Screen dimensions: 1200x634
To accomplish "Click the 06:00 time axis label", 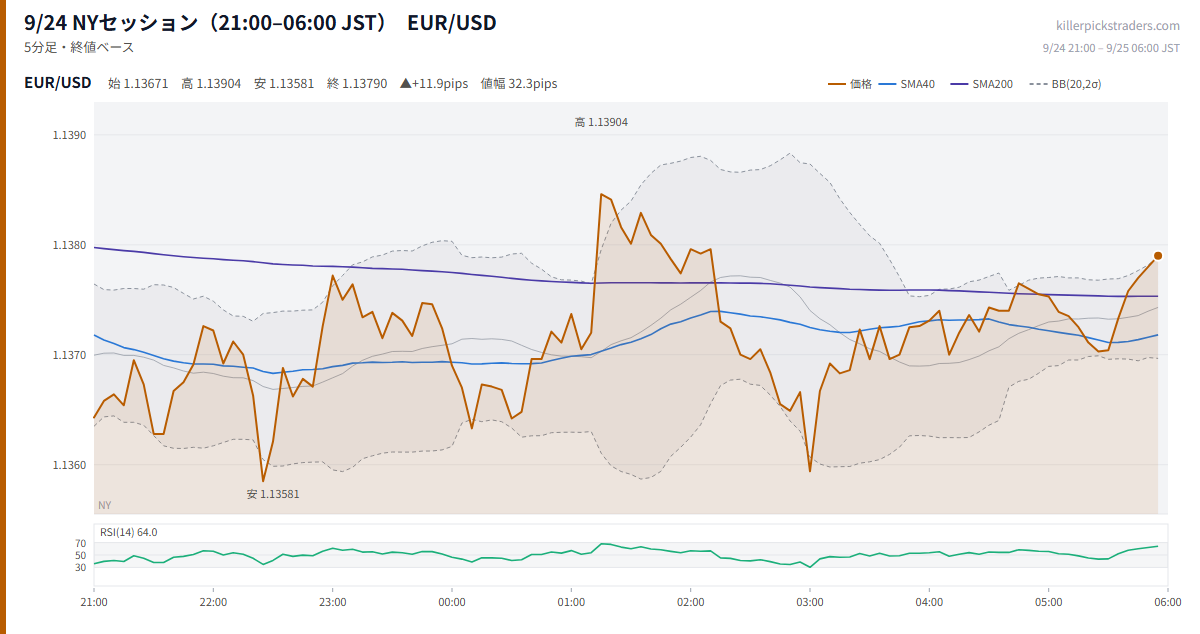I will [1168, 602].
